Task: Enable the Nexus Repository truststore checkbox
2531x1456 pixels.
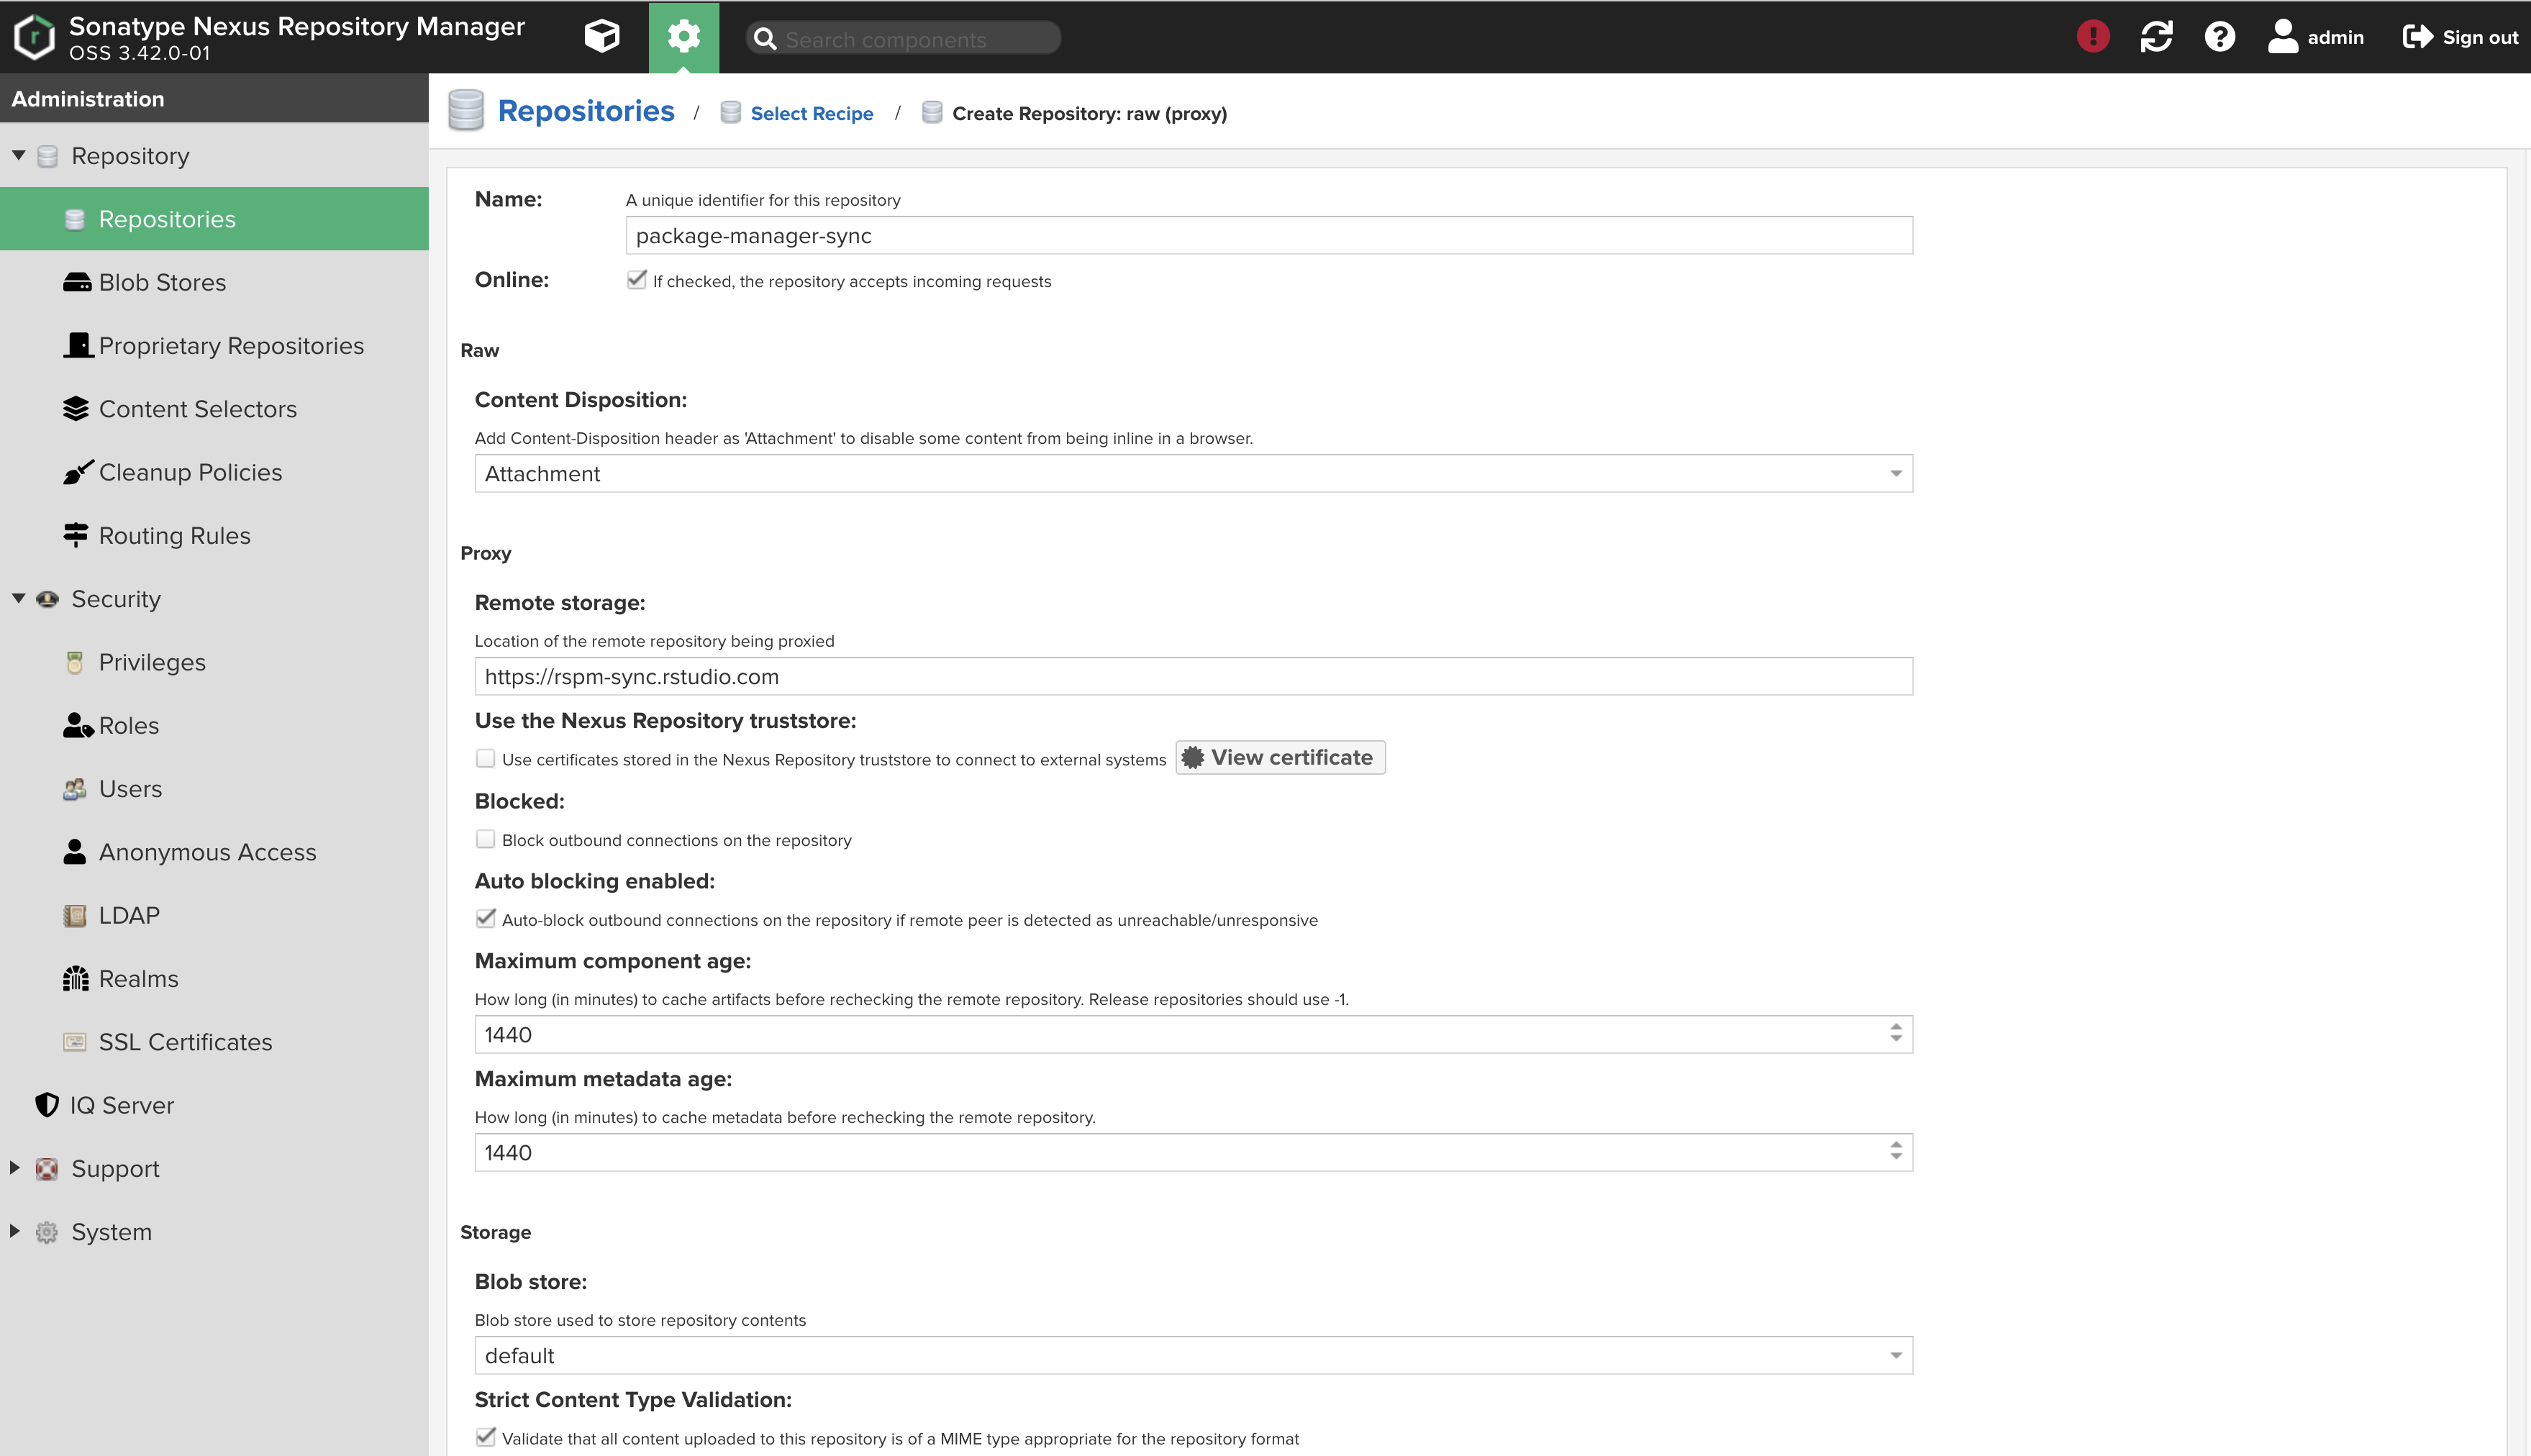Action: tap(486, 759)
